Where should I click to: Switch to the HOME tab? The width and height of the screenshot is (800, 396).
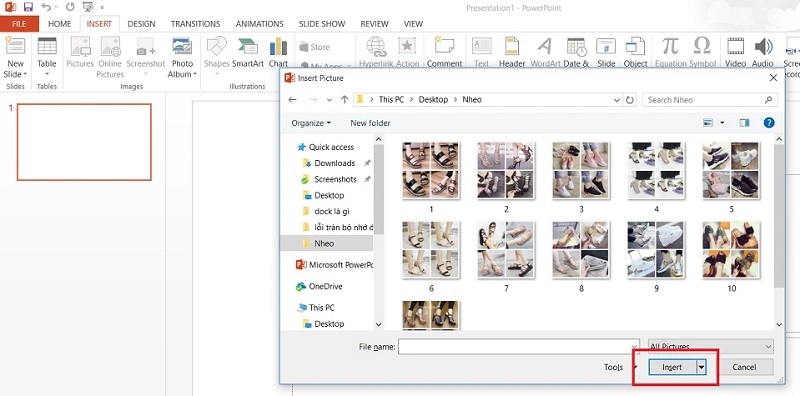(60, 24)
